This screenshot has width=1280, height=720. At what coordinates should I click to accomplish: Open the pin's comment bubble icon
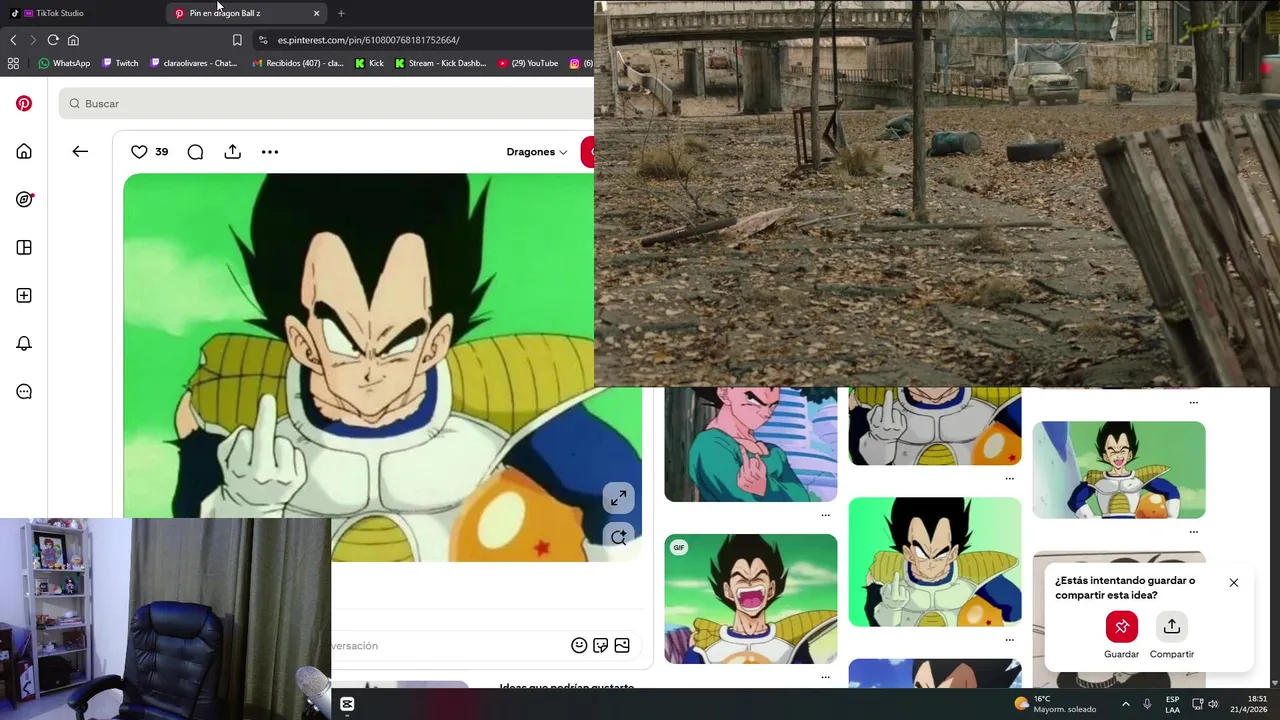pos(195,152)
